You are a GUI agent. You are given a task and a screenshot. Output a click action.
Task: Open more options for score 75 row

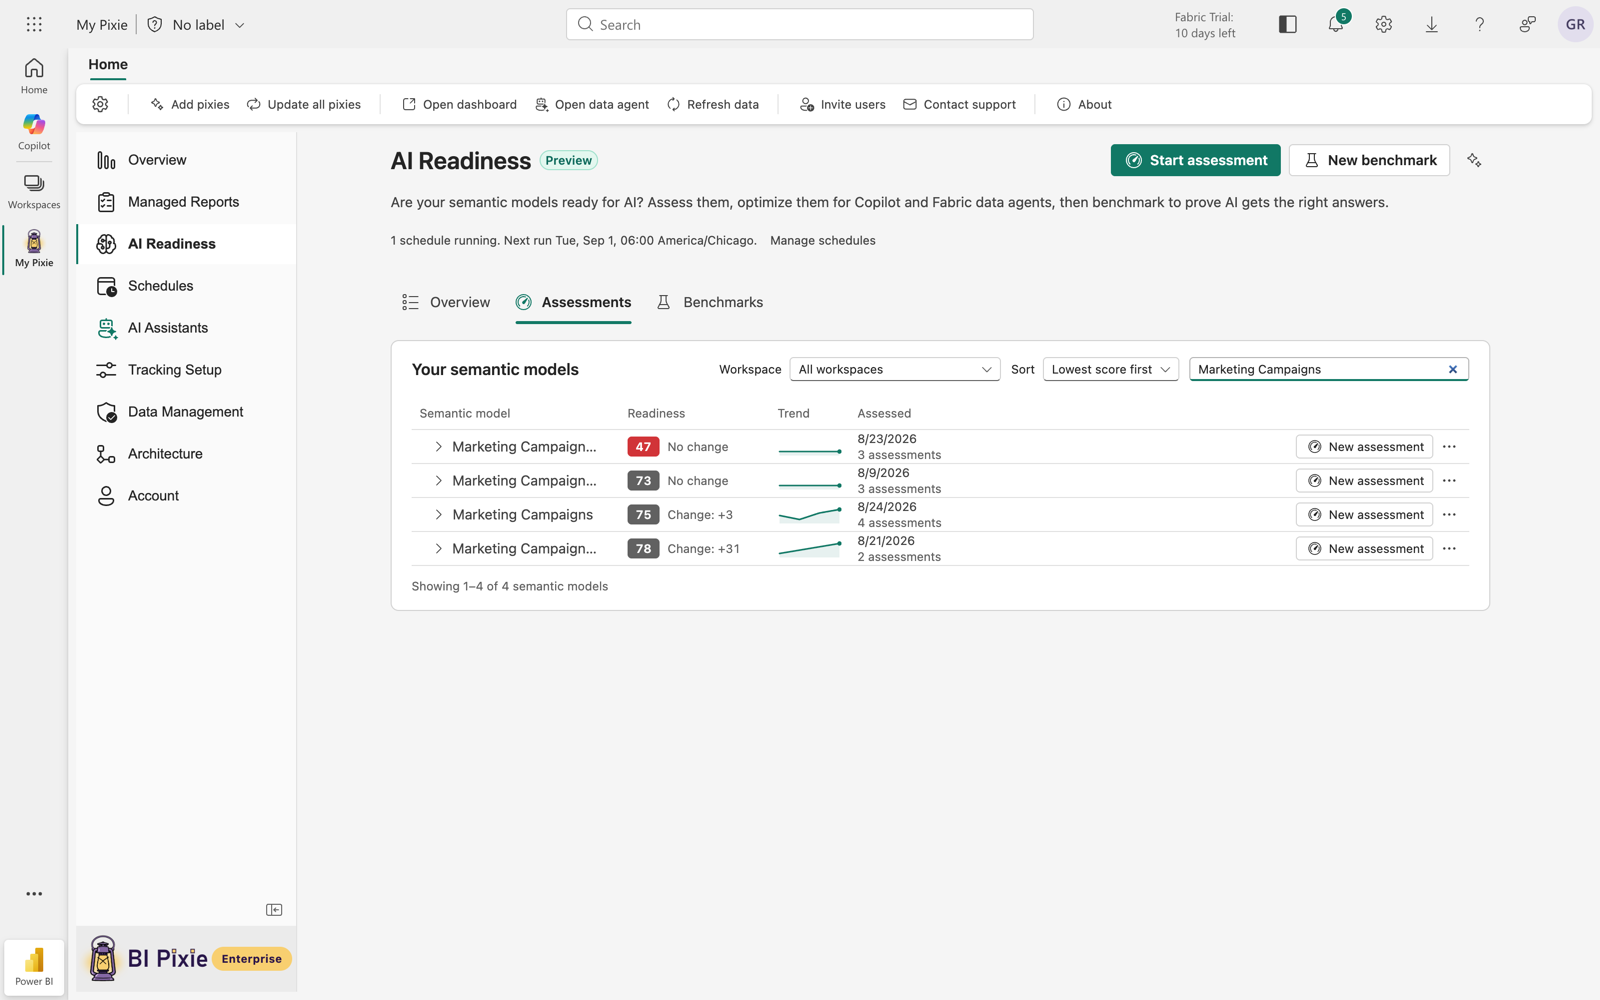click(1450, 515)
